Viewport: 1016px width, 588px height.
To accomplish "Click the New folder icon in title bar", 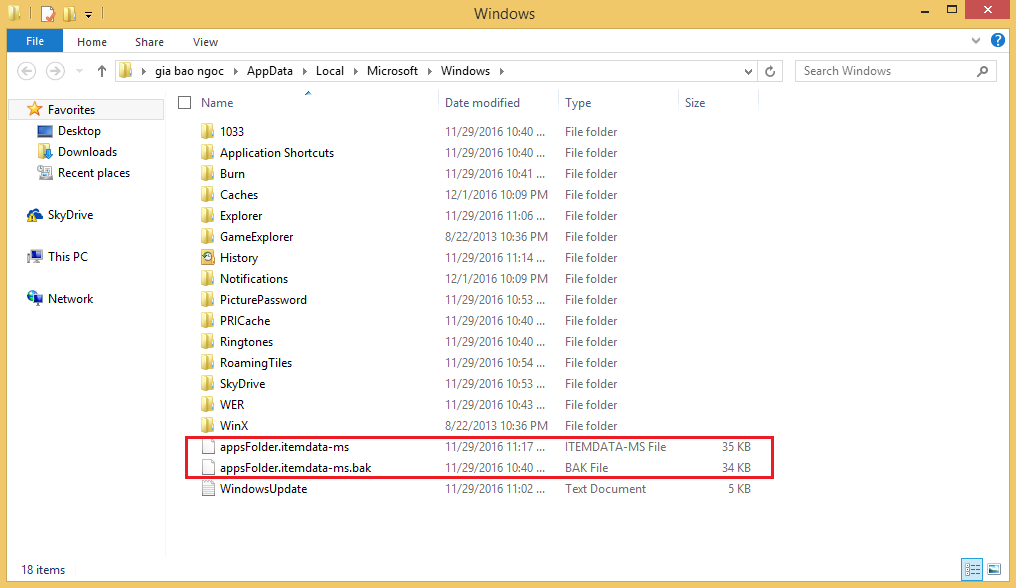I will coord(69,14).
